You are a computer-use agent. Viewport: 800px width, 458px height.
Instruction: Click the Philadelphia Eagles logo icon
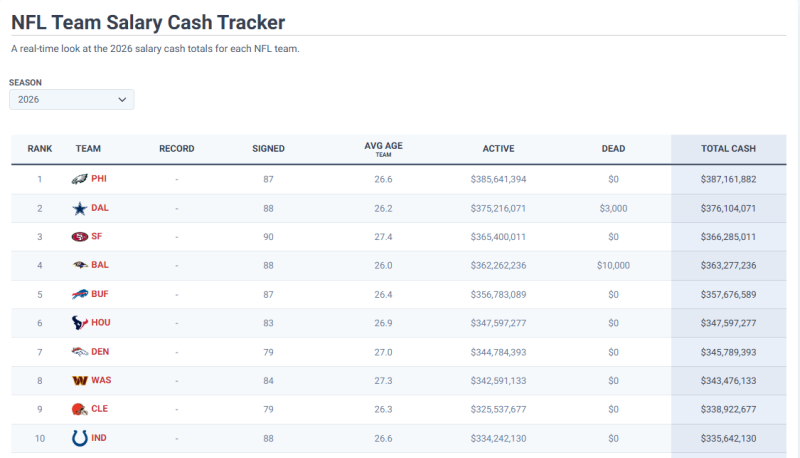point(80,179)
